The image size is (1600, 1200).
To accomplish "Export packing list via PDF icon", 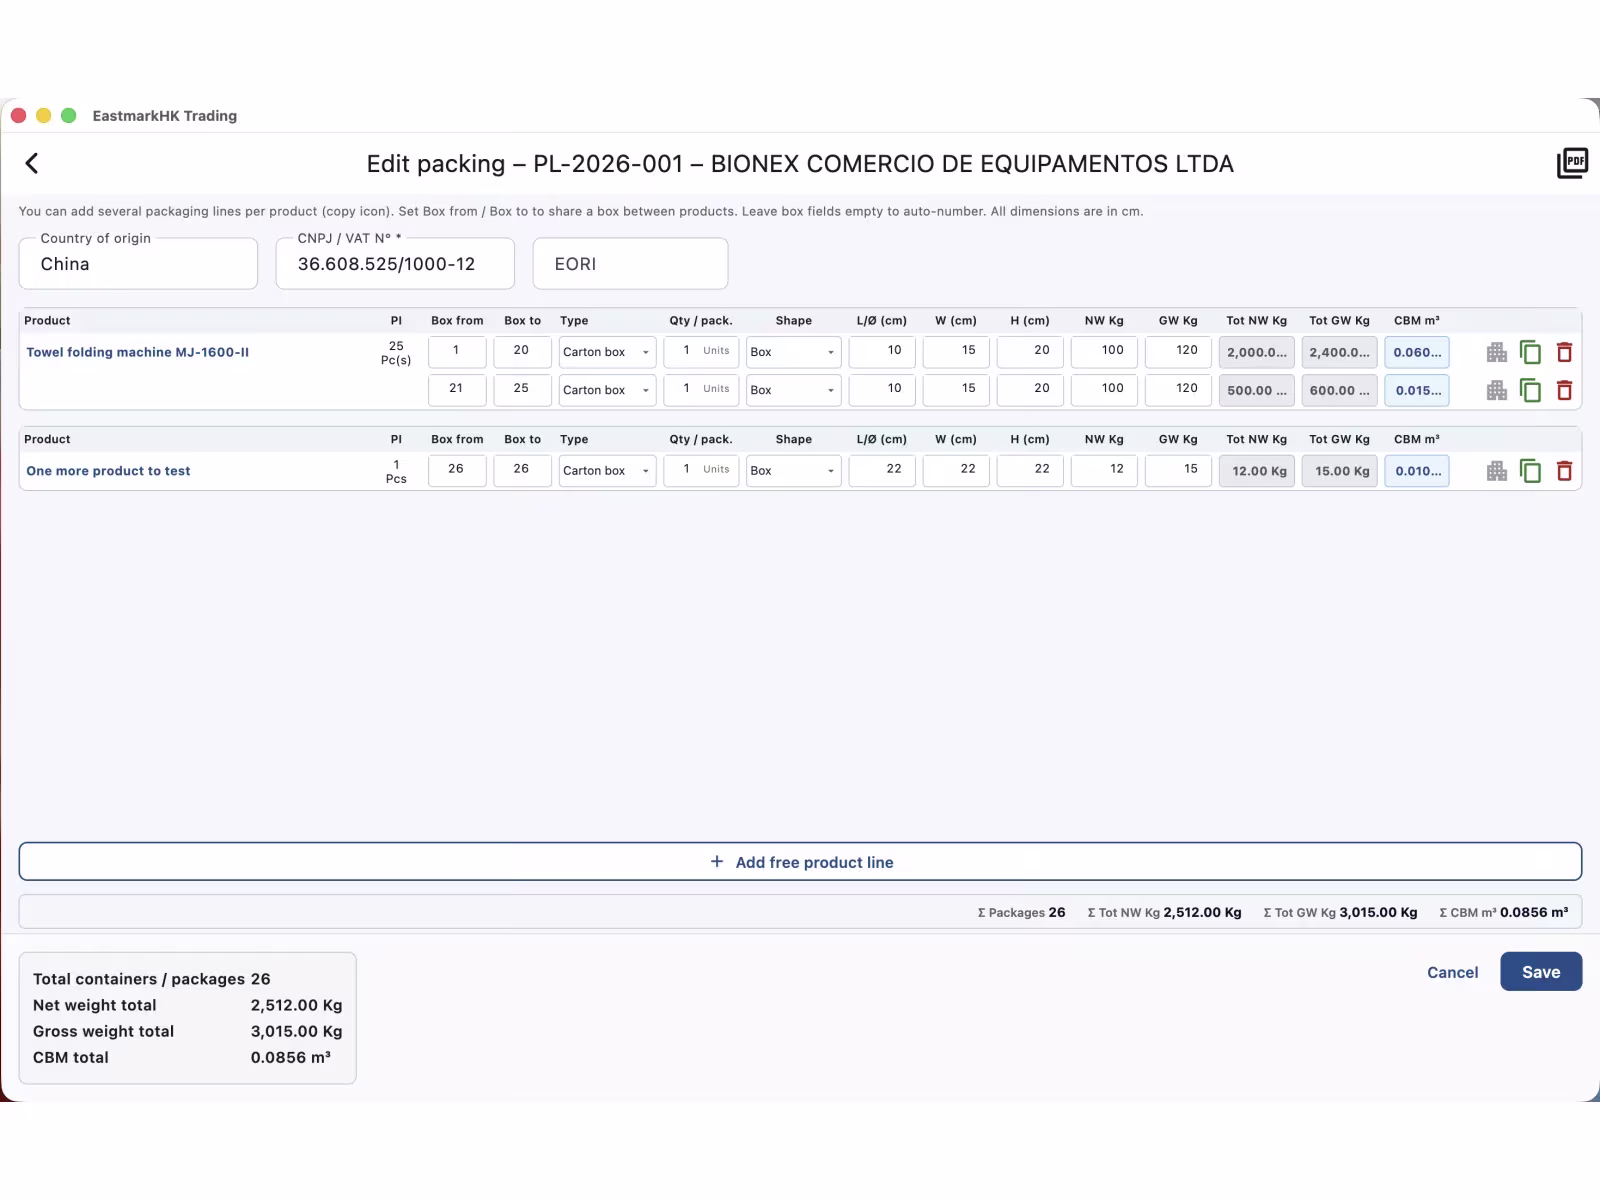I will click(1572, 163).
